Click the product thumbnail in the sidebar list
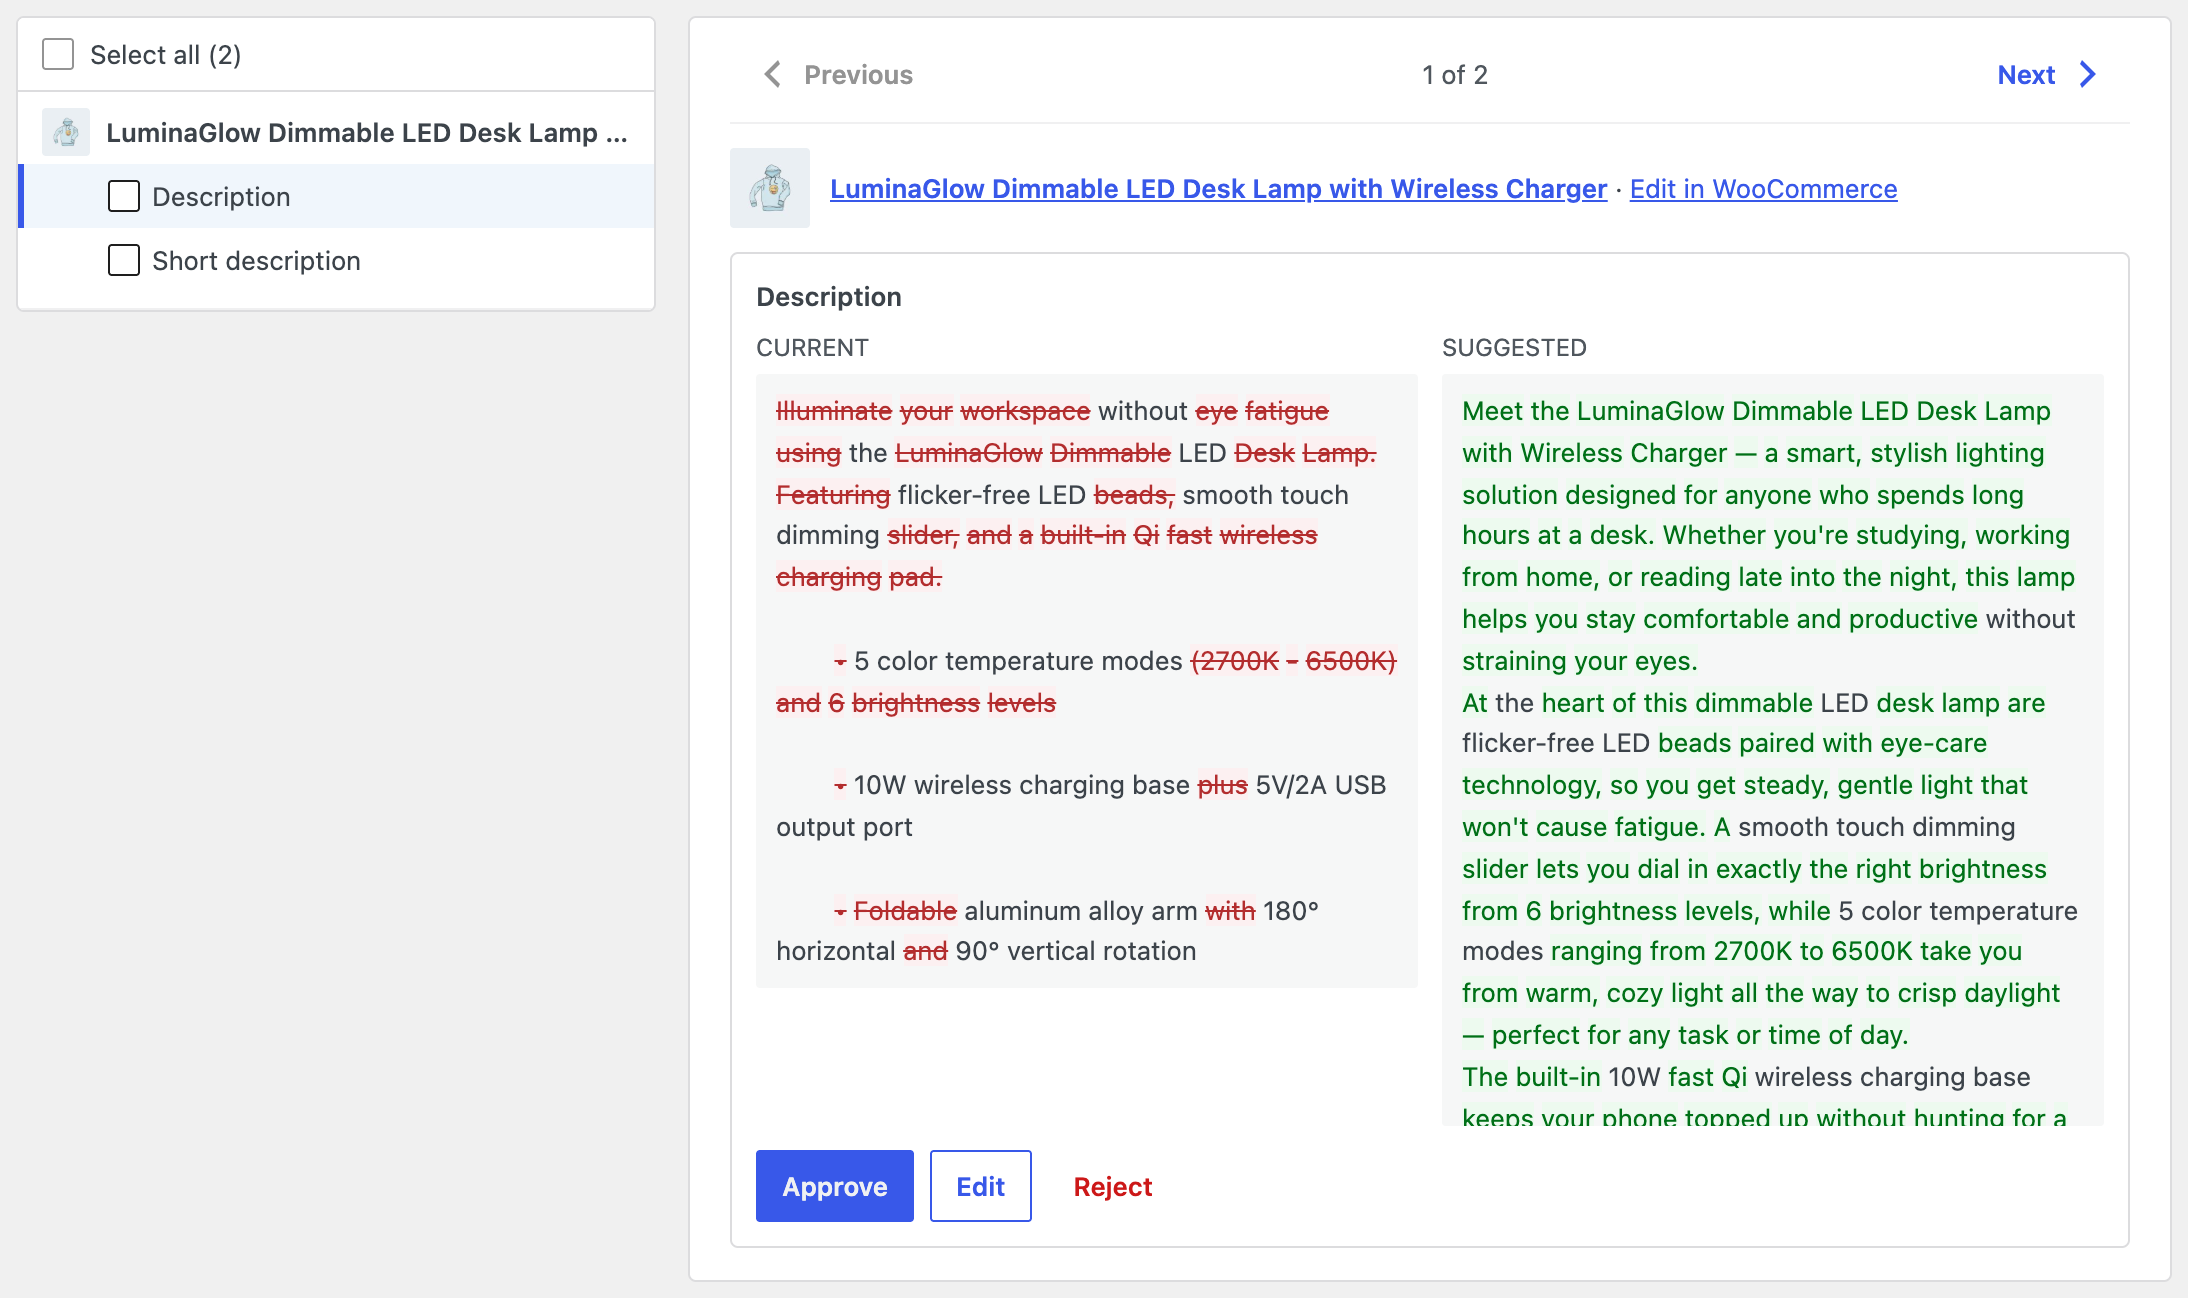The height and width of the screenshot is (1298, 2188). [66, 132]
